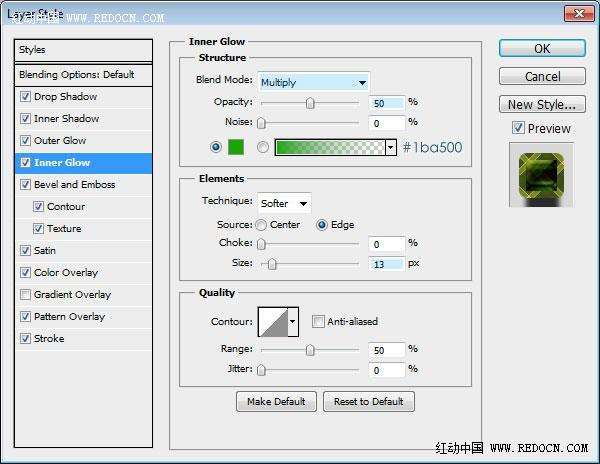Select the Center source radio button
Screen dimensions: 600x464
261,225
